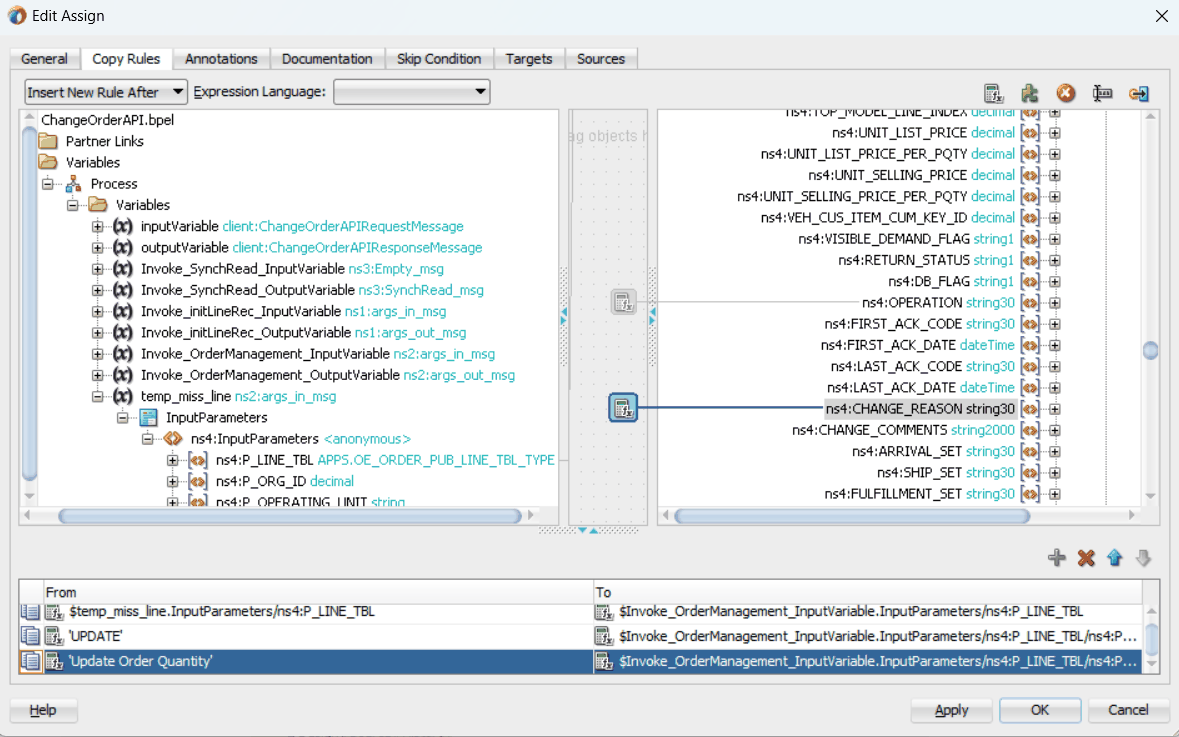The image size is (1179, 737).
Task: Select the Copy Rules tab
Action: (x=126, y=59)
